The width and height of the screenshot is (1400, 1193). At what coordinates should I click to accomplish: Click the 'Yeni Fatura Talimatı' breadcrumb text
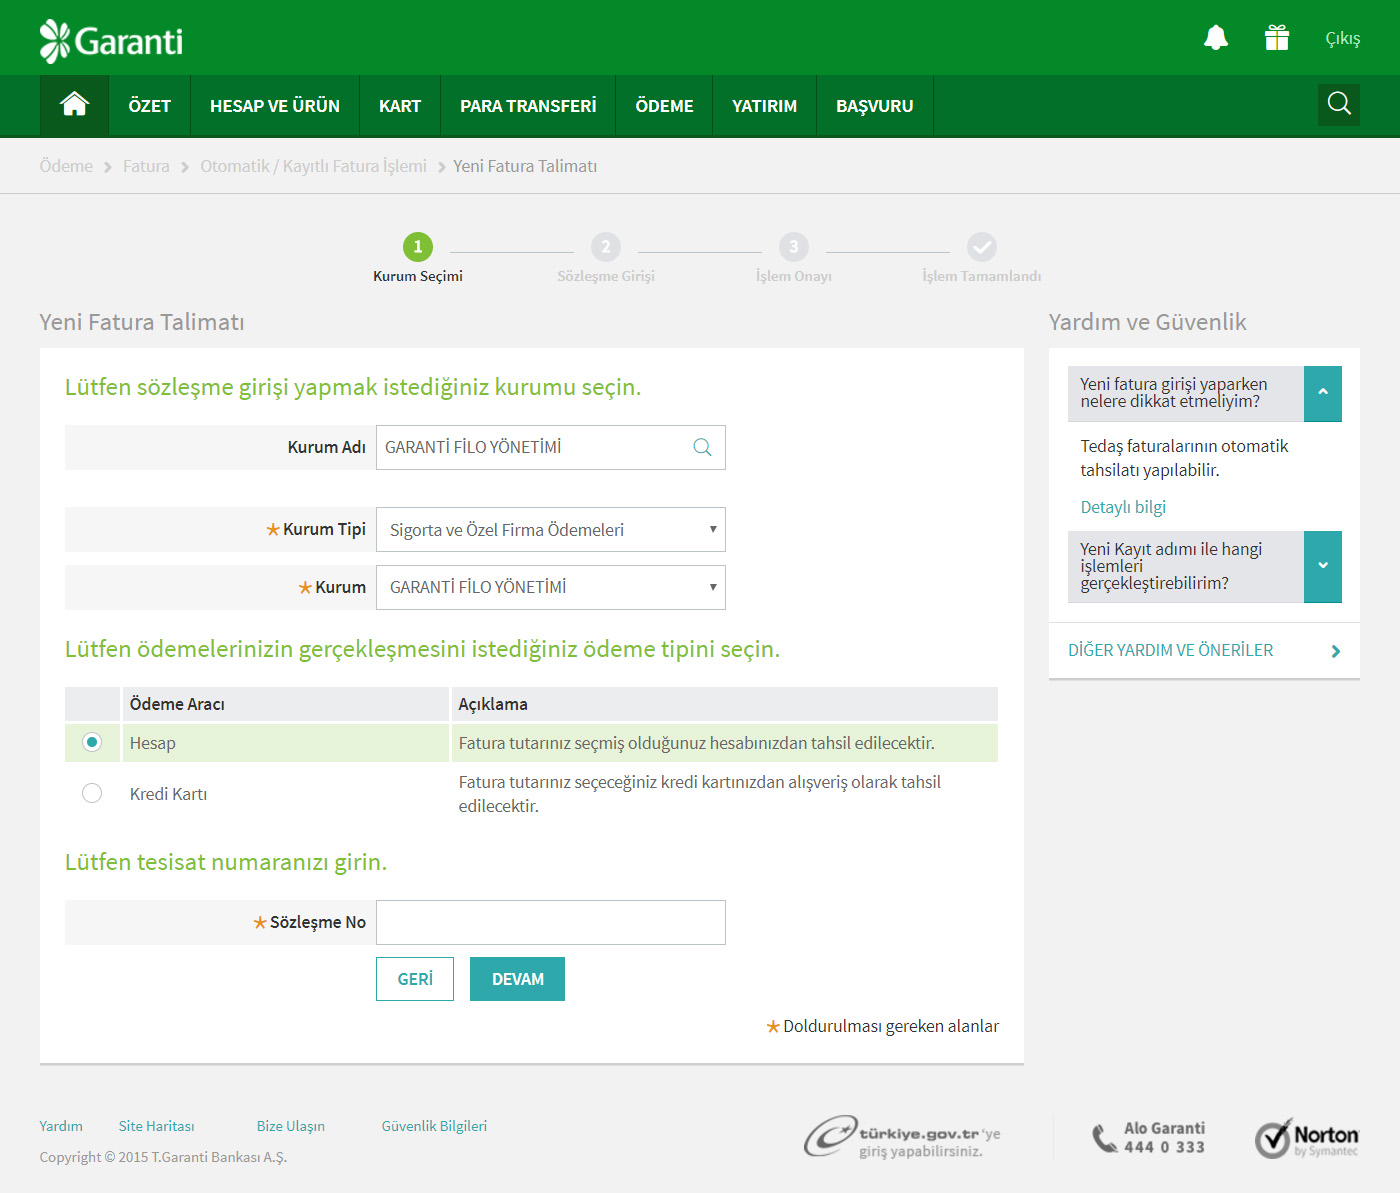[525, 166]
